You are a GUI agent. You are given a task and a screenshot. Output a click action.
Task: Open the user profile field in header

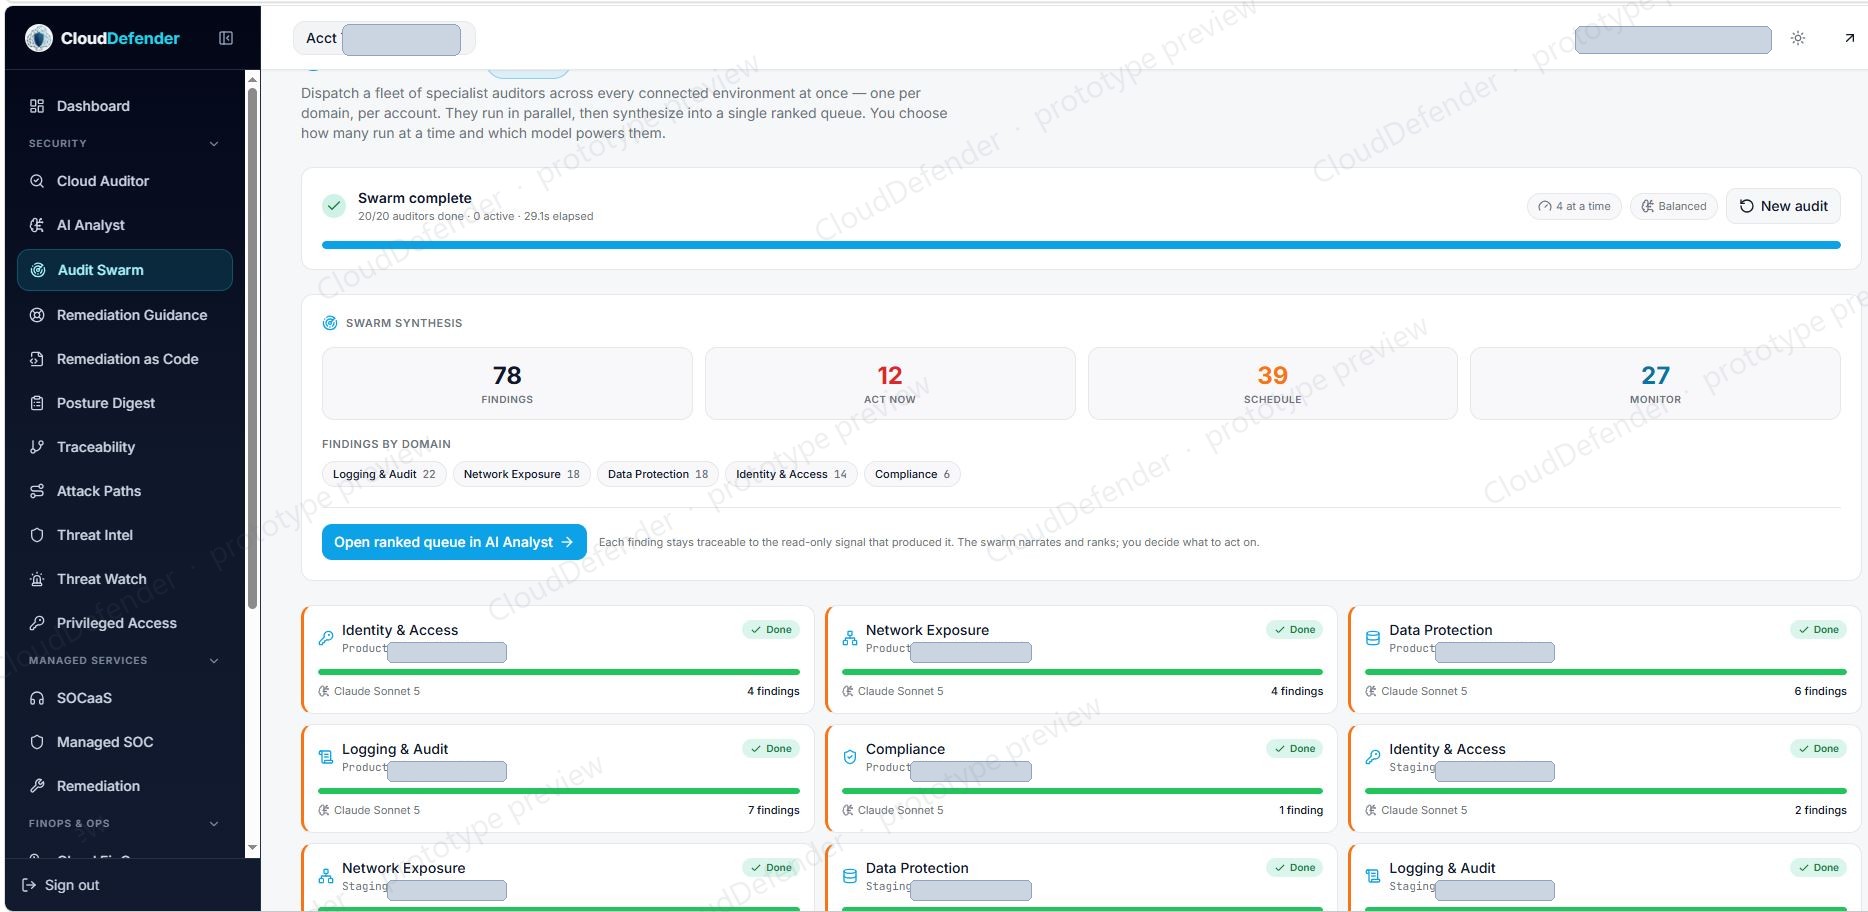click(x=1673, y=39)
